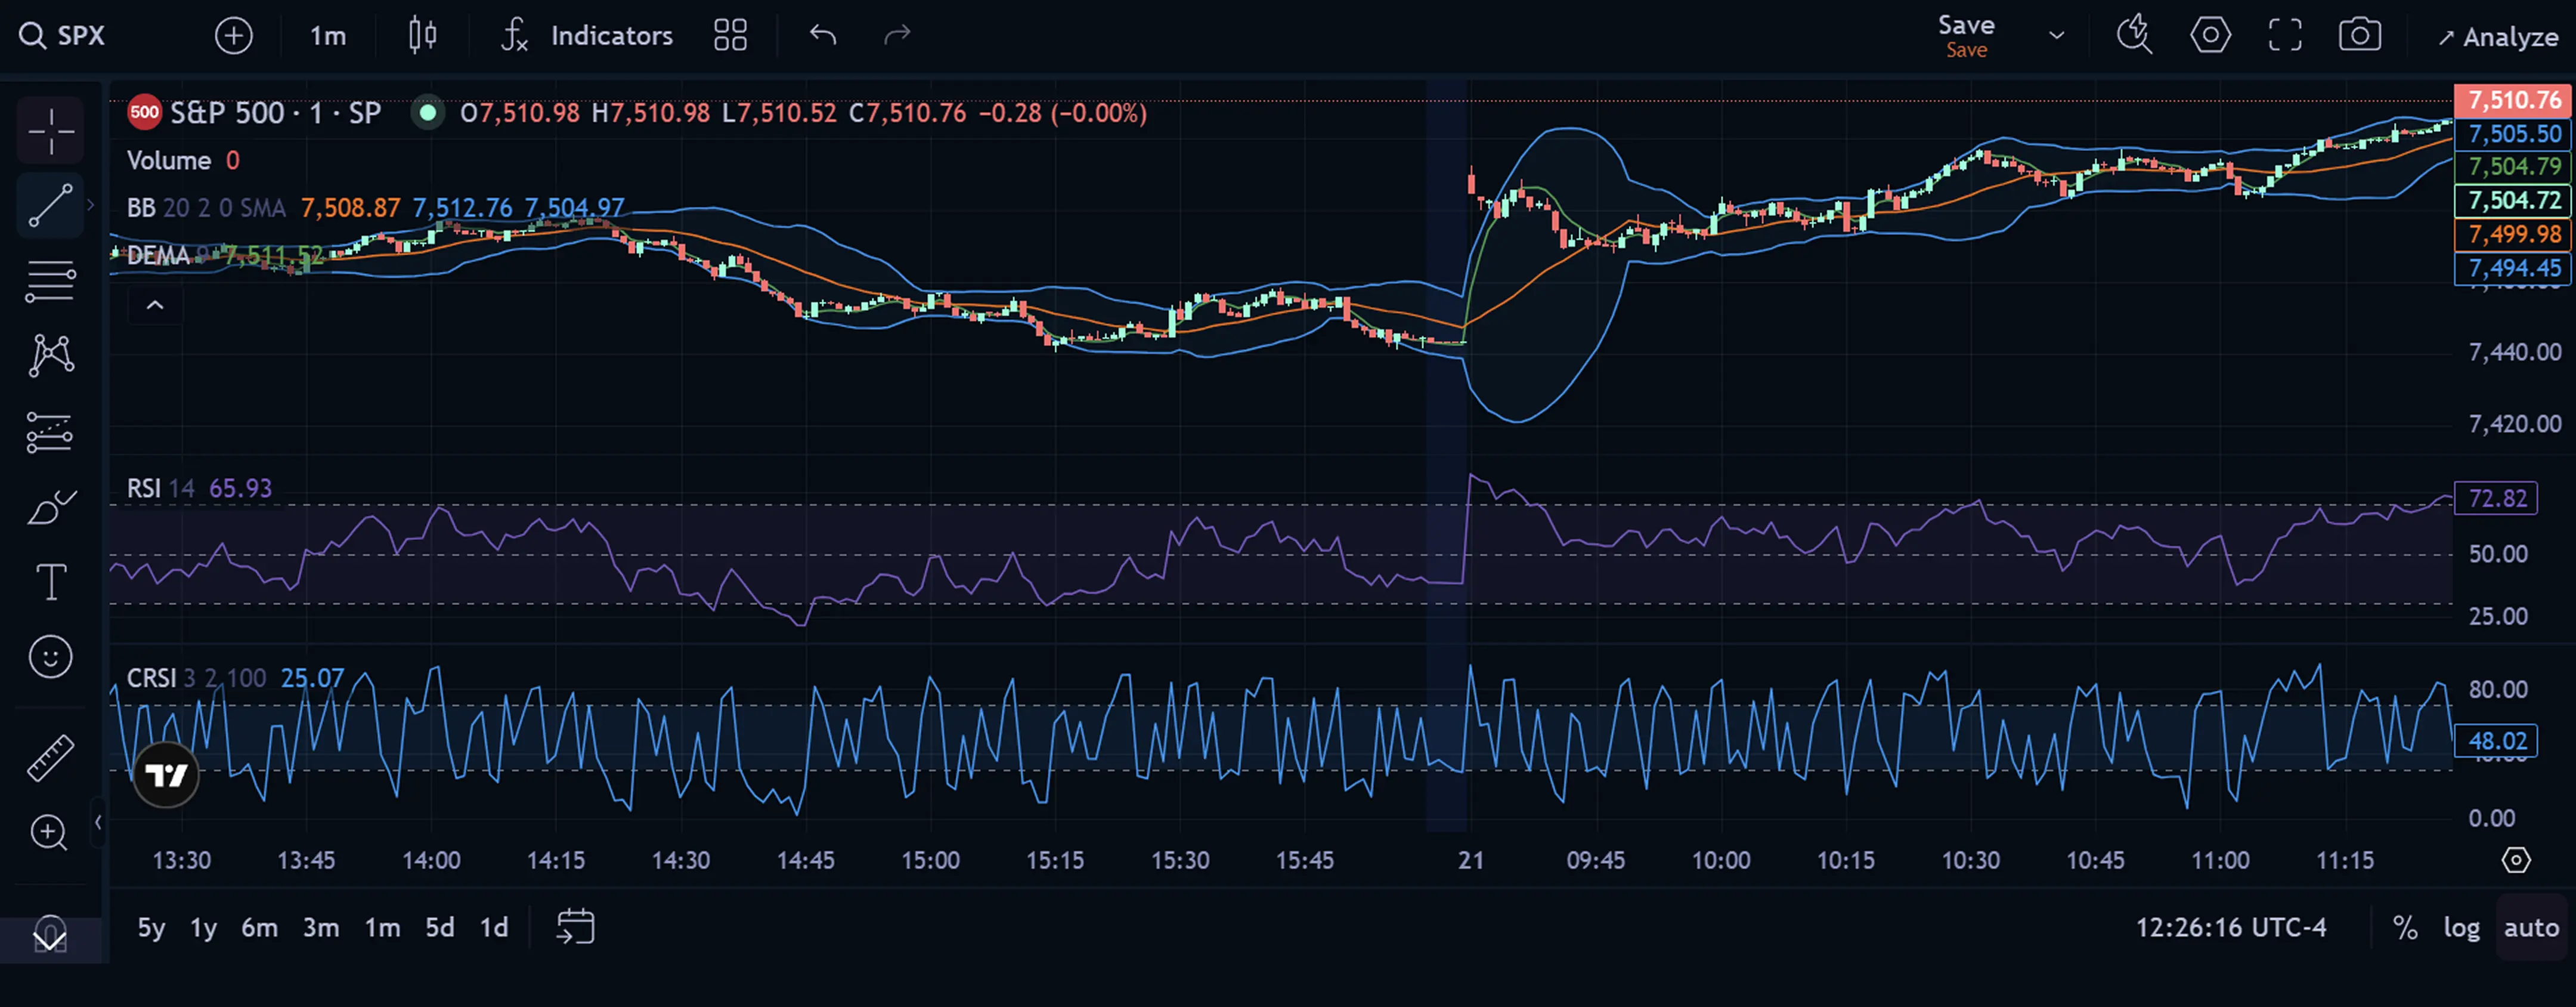This screenshot has height=1007, width=2576.
Task: Click the 72.82 RSI value label
Action: pos(2497,498)
